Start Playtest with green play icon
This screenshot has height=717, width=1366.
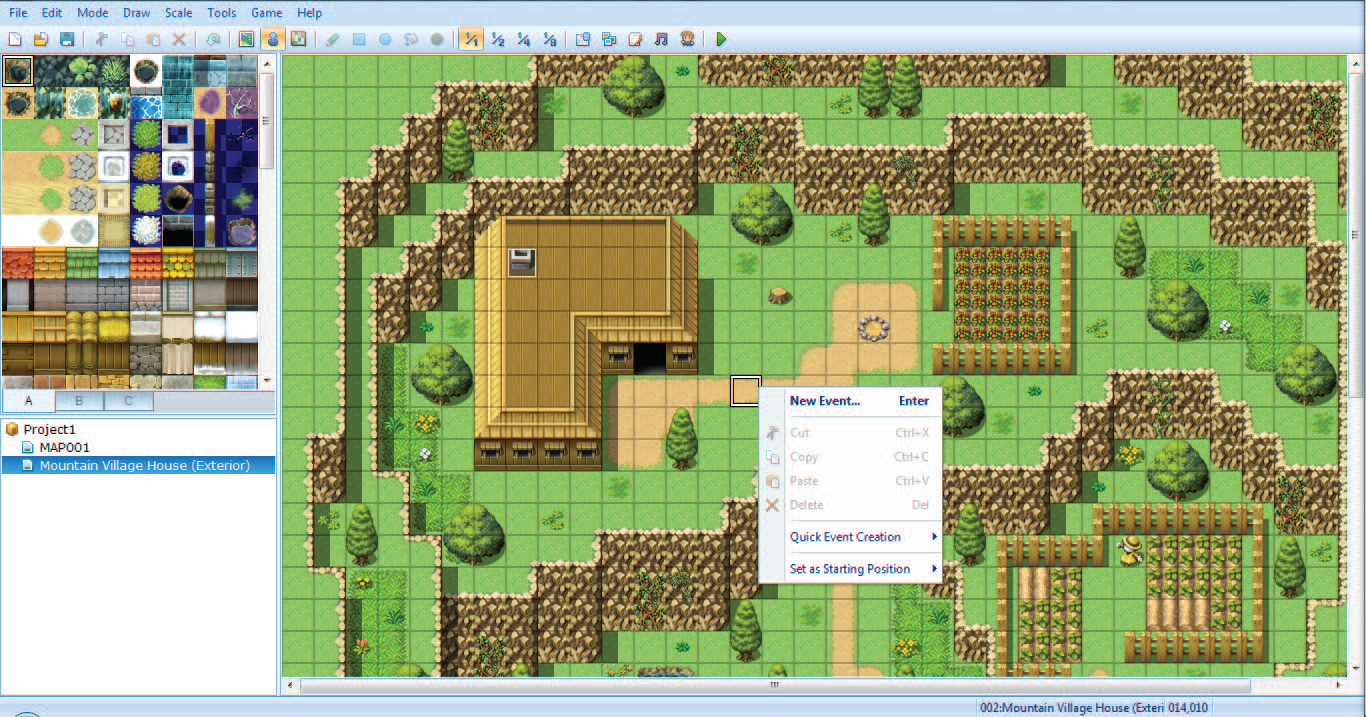tap(721, 40)
